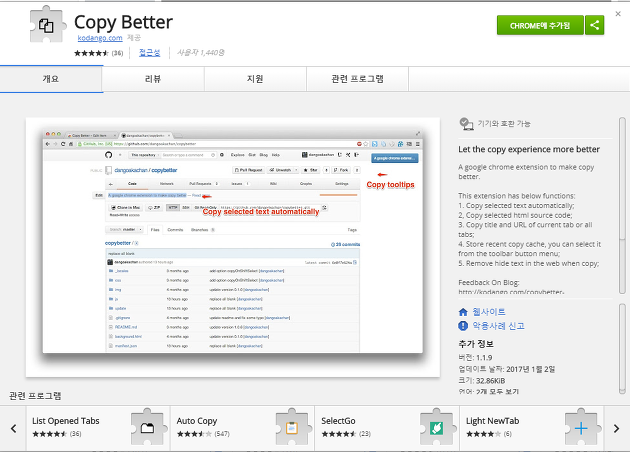Image resolution: width=630 pixels, height=452 pixels.
Task: Click the green share icon button
Action: pos(595,25)
